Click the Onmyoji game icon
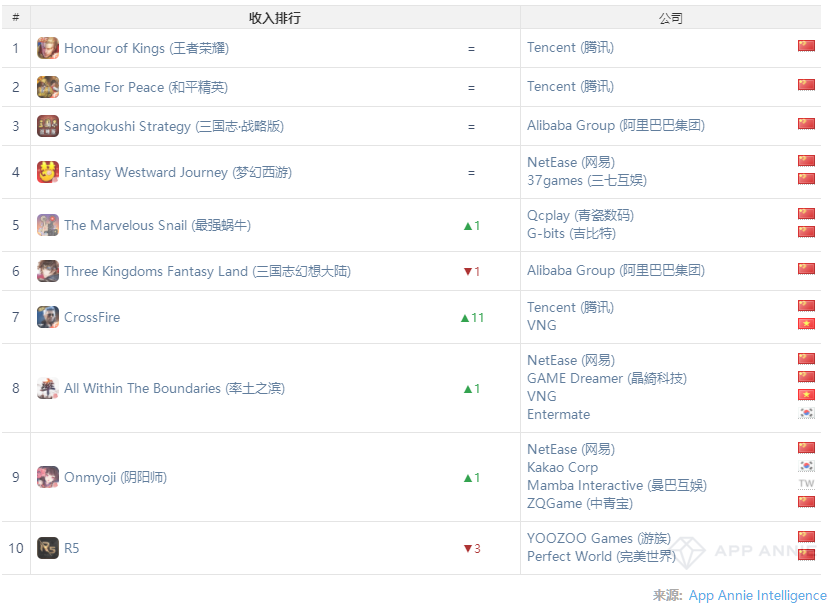This screenshot has width=838, height=614. tap(48, 477)
